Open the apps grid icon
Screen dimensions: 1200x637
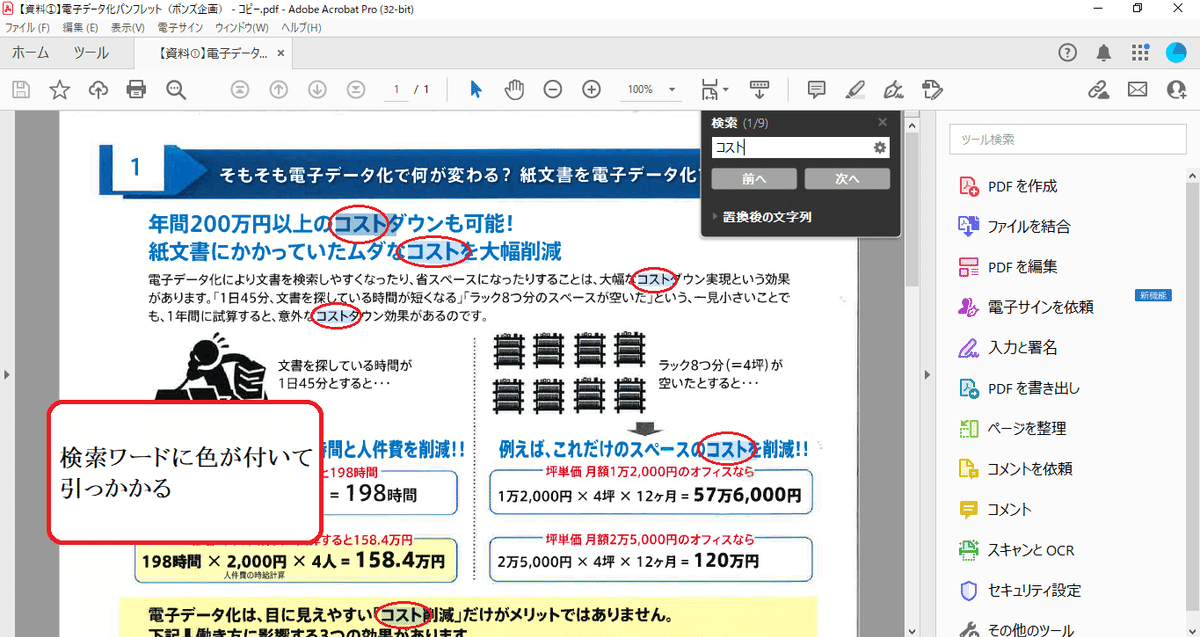1140,53
